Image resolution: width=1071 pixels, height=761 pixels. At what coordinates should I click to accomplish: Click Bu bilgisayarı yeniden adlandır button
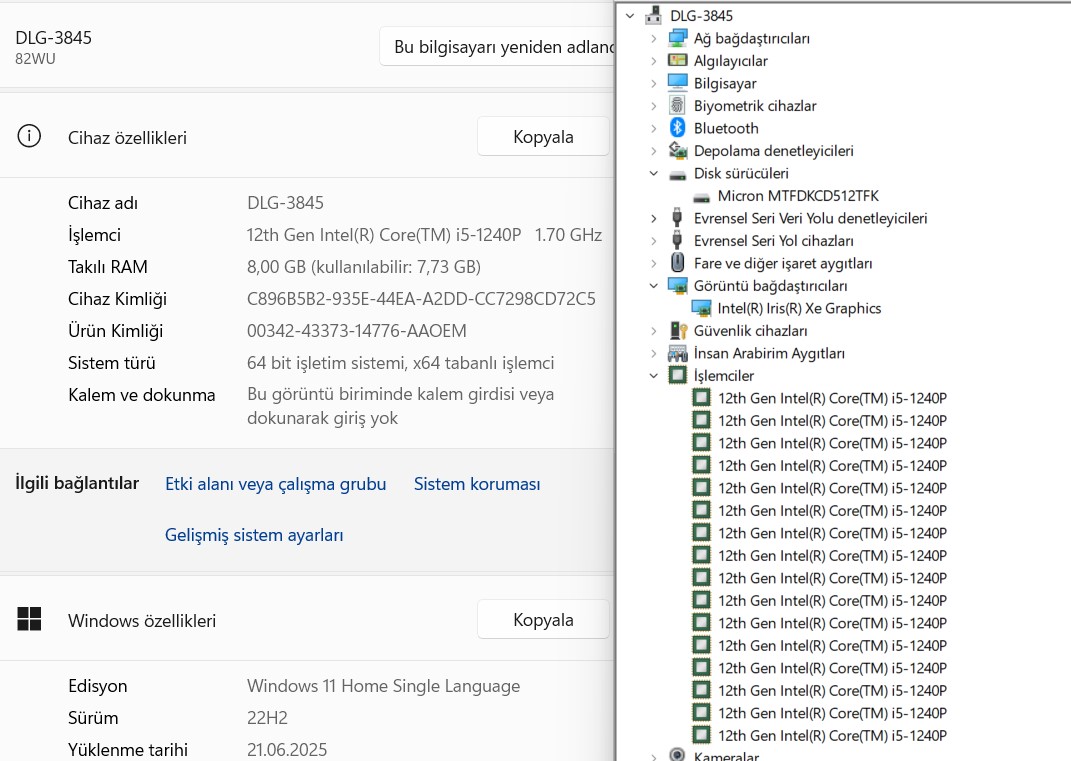[x=497, y=46]
